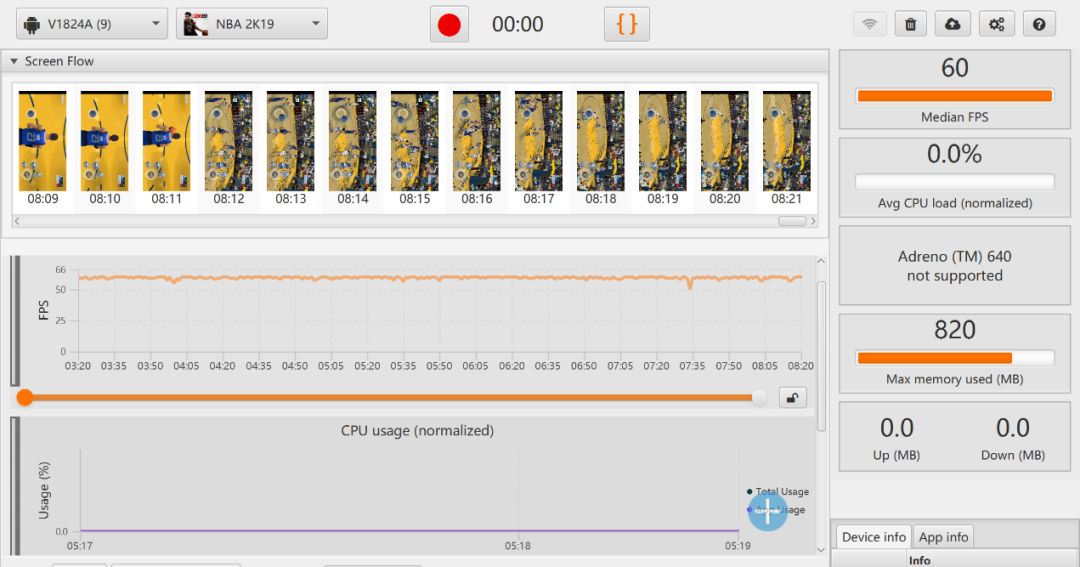Click the Info column header

pyautogui.click(x=920, y=560)
